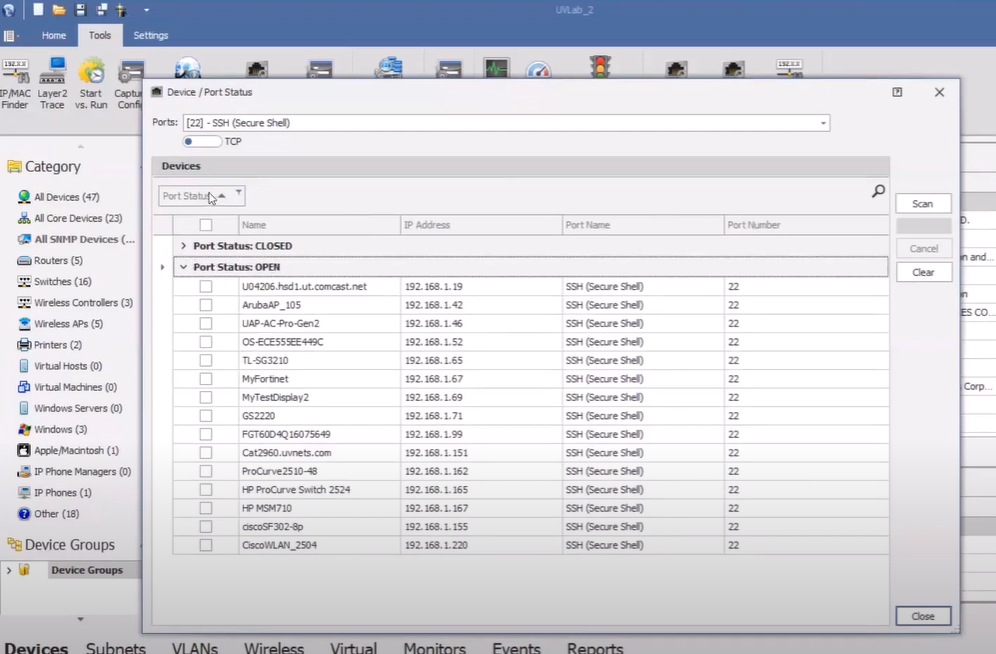Launch the Layer2 Trace tool
This screenshot has height=654, width=996.
coord(52,83)
